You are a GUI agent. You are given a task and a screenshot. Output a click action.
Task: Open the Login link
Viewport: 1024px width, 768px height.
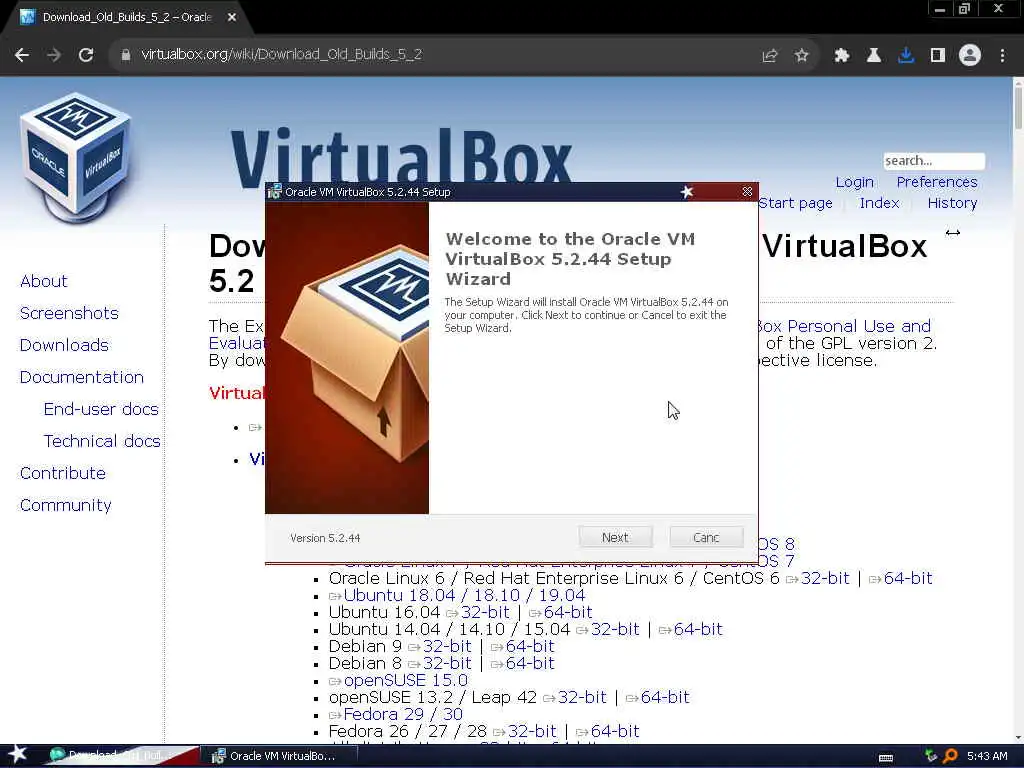pos(854,182)
